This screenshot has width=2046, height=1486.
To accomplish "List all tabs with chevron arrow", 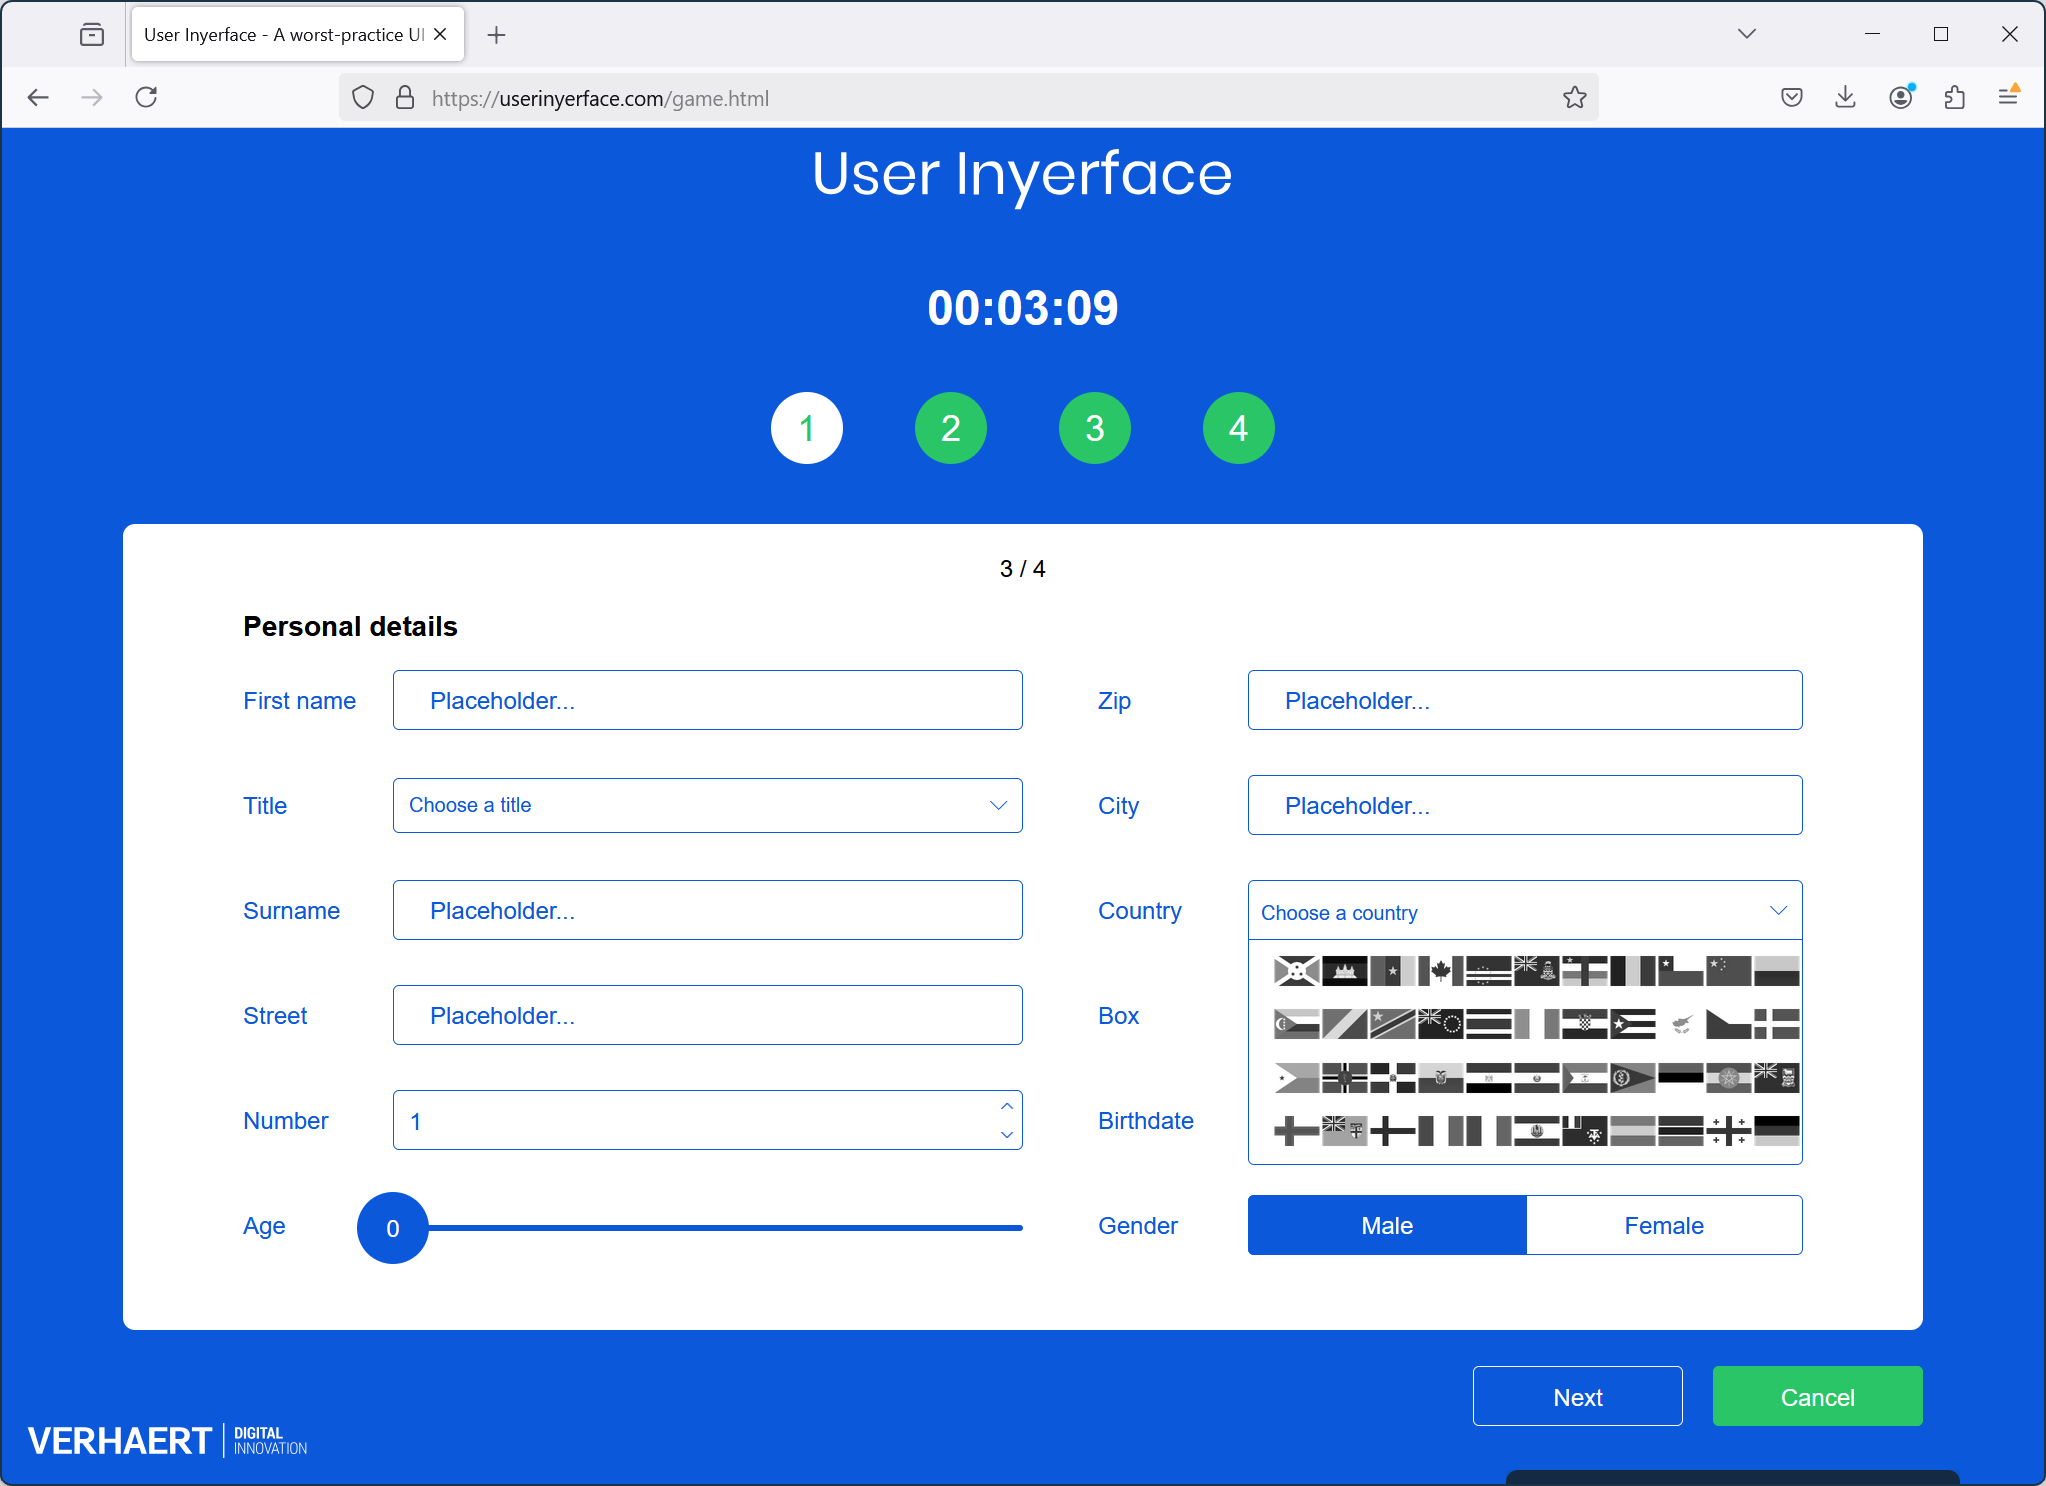I will coord(1747,34).
